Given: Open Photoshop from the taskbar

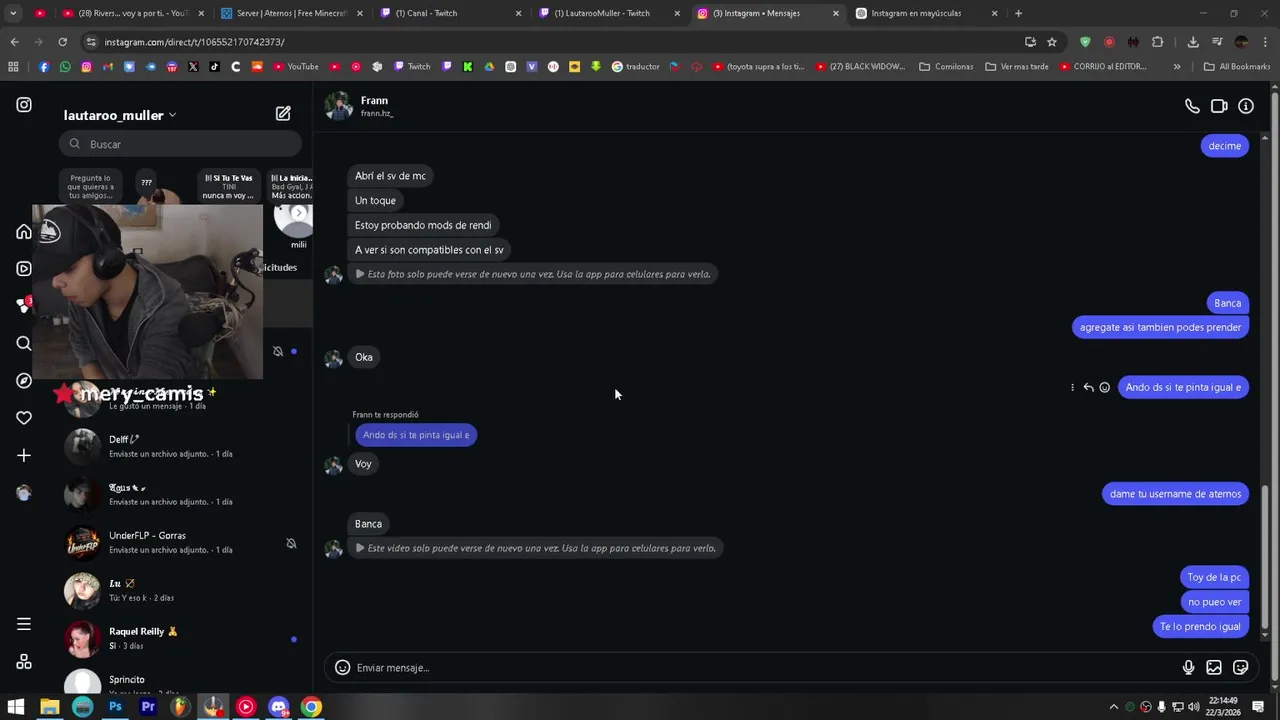Looking at the screenshot, I should (115, 707).
